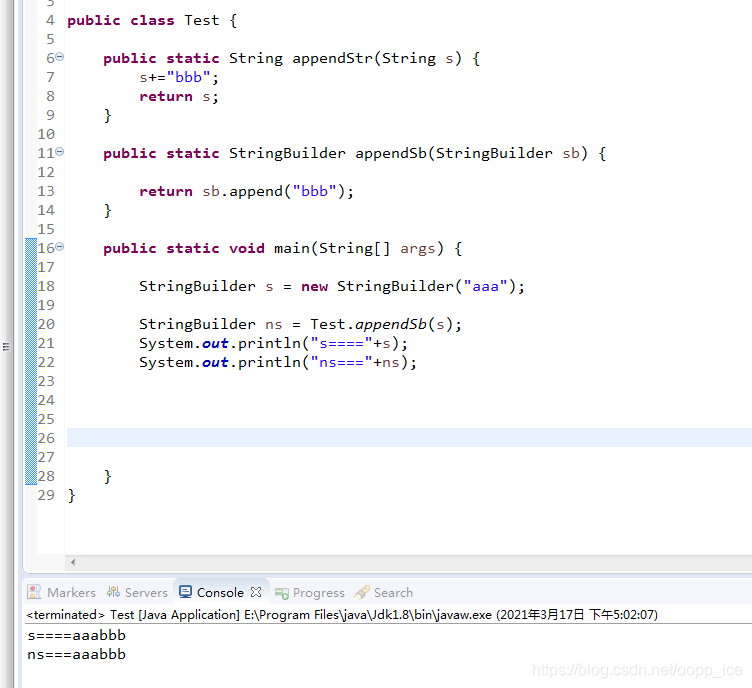Viewport: 752px width, 688px height.
Task: Click the "aaa" string literal
Action: 485,286
